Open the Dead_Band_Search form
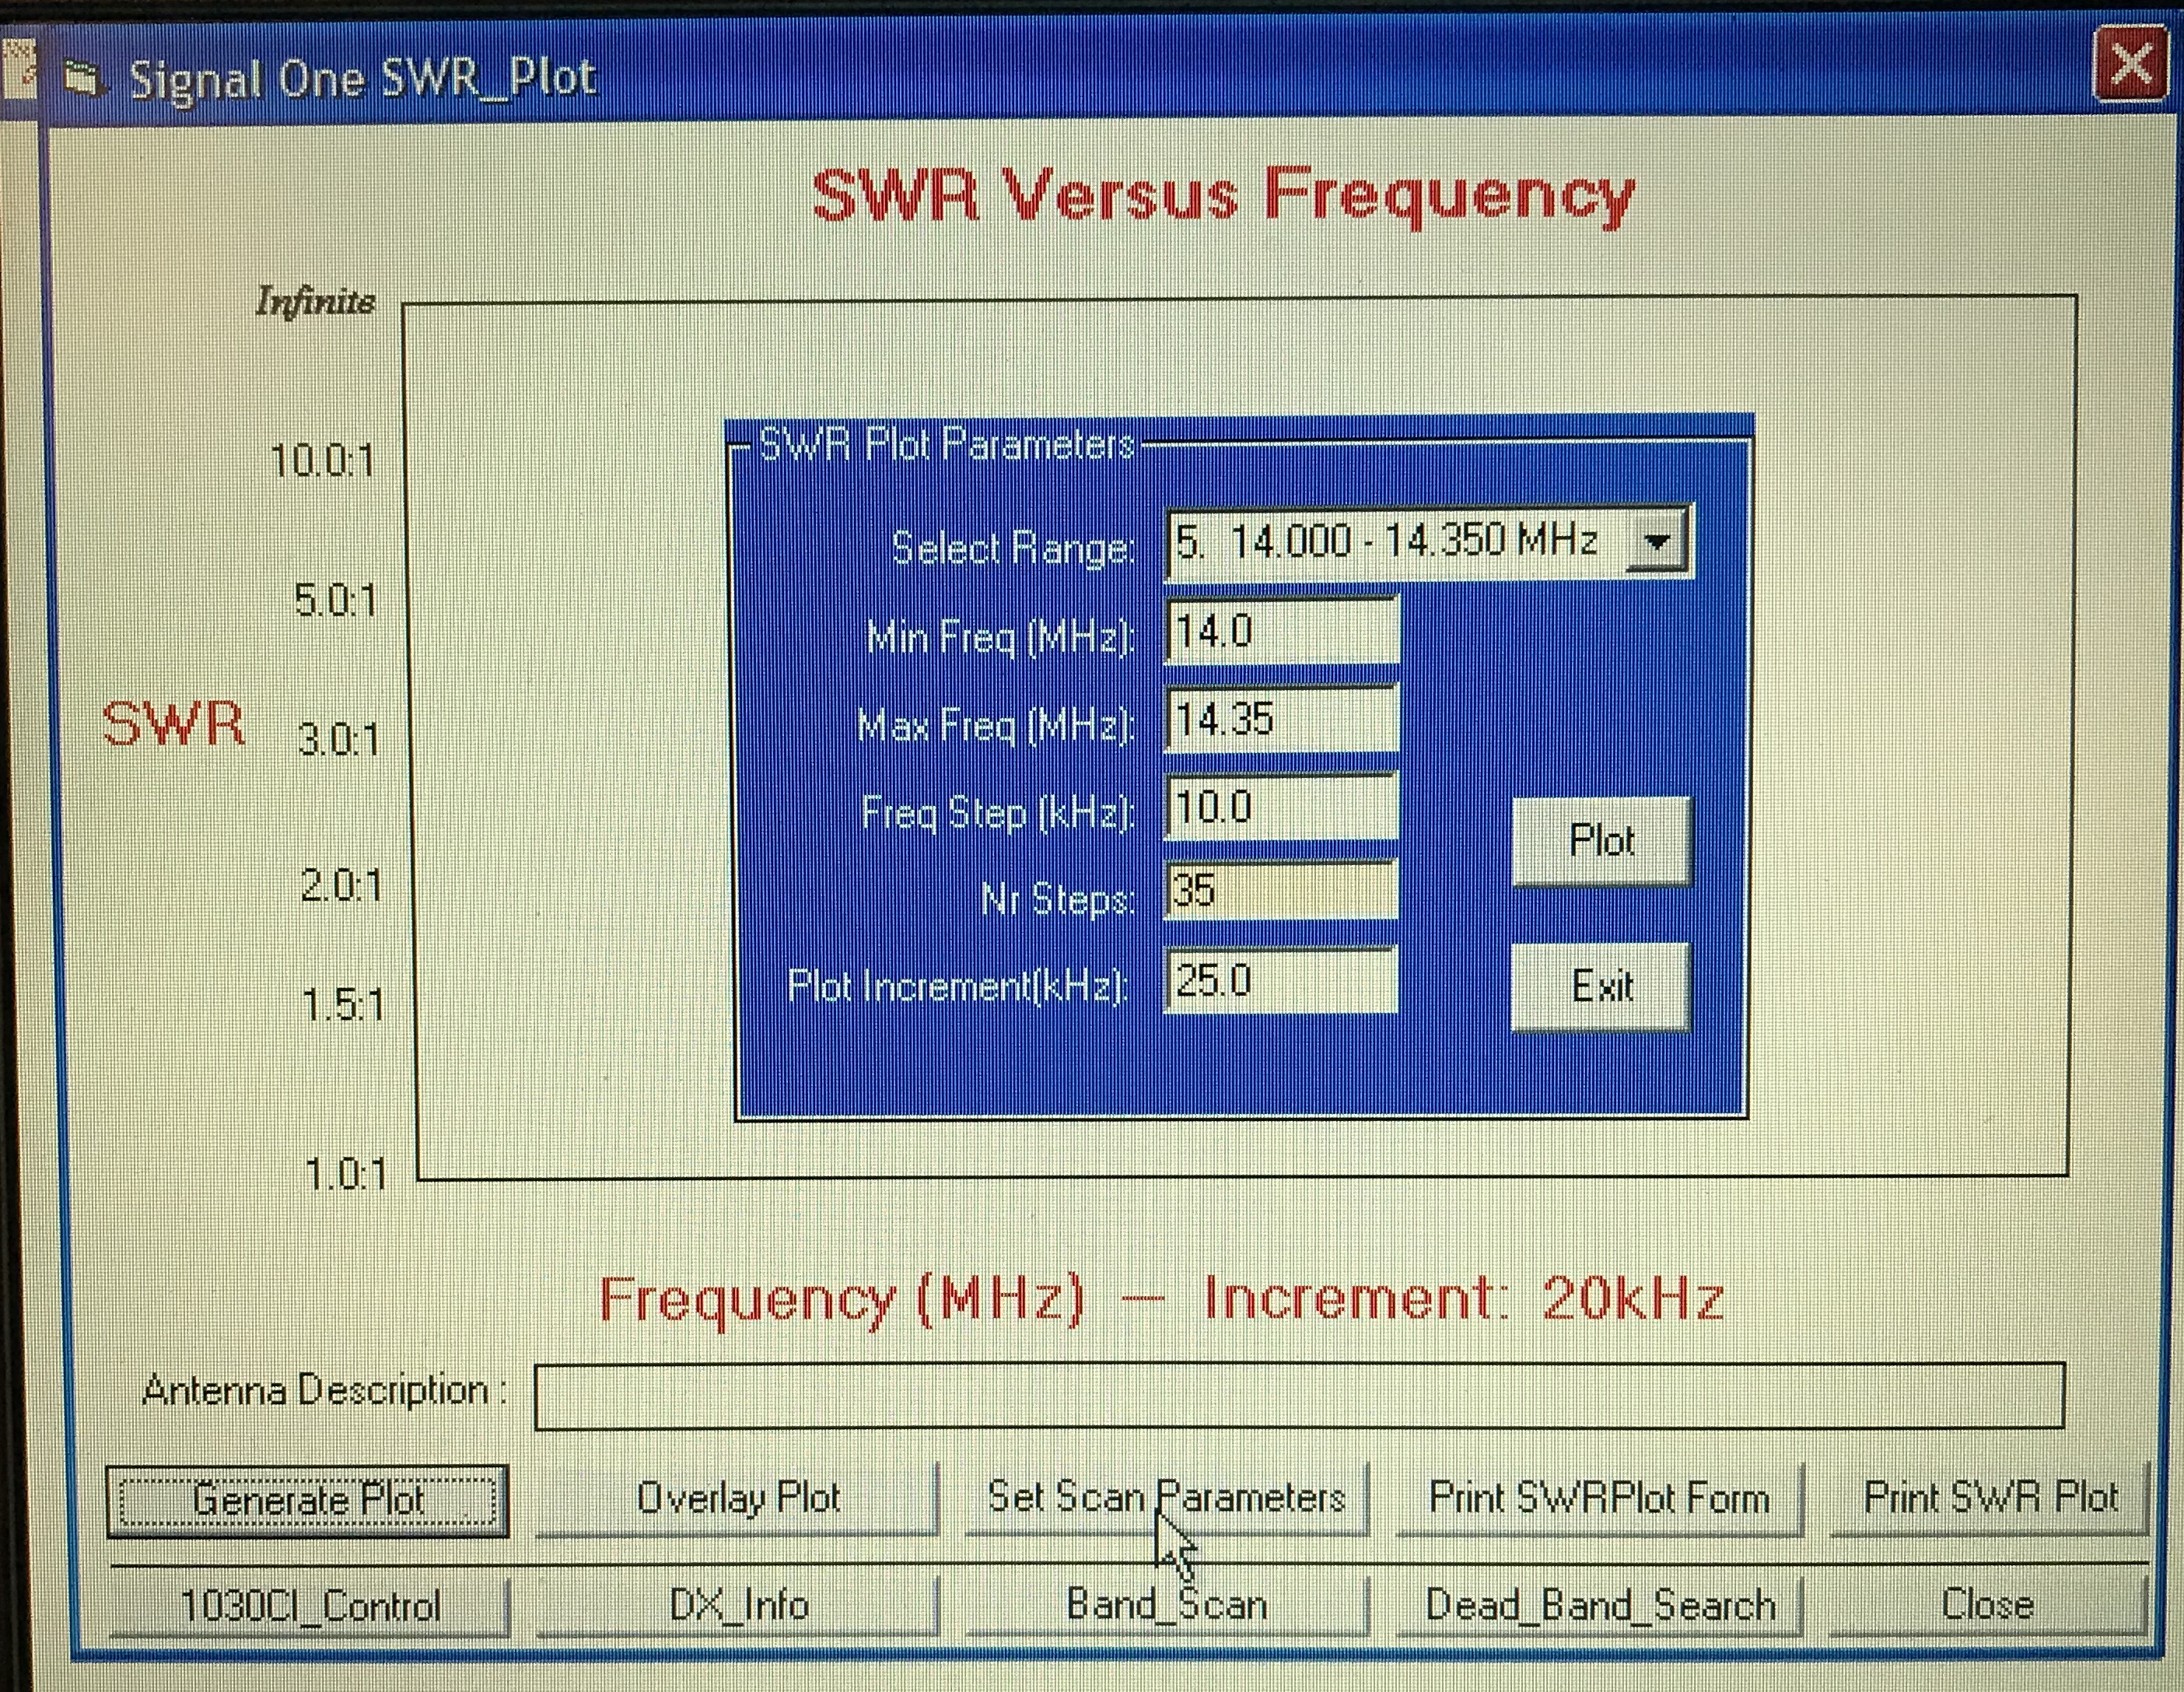 point(1599,1604)
